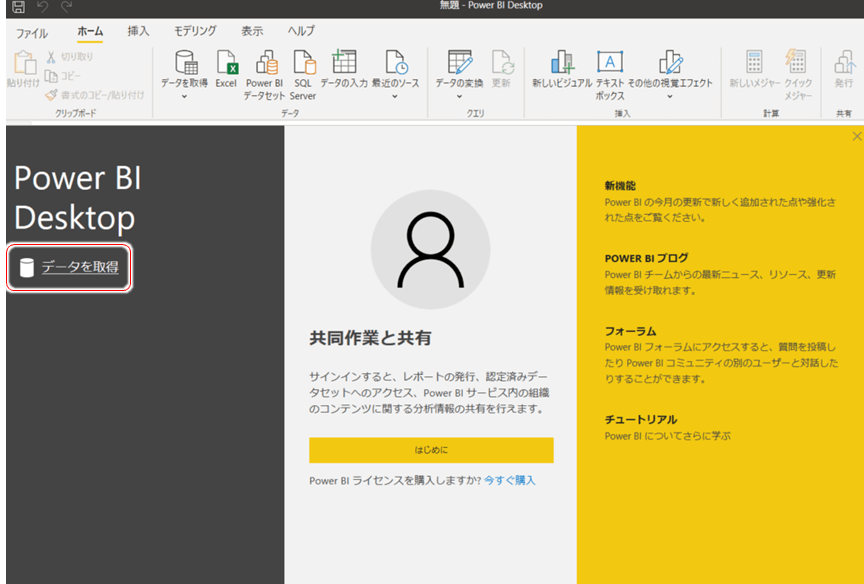Open the ファイル menu
This screenshot has height=584, width=864.
[x=31, y=32]
